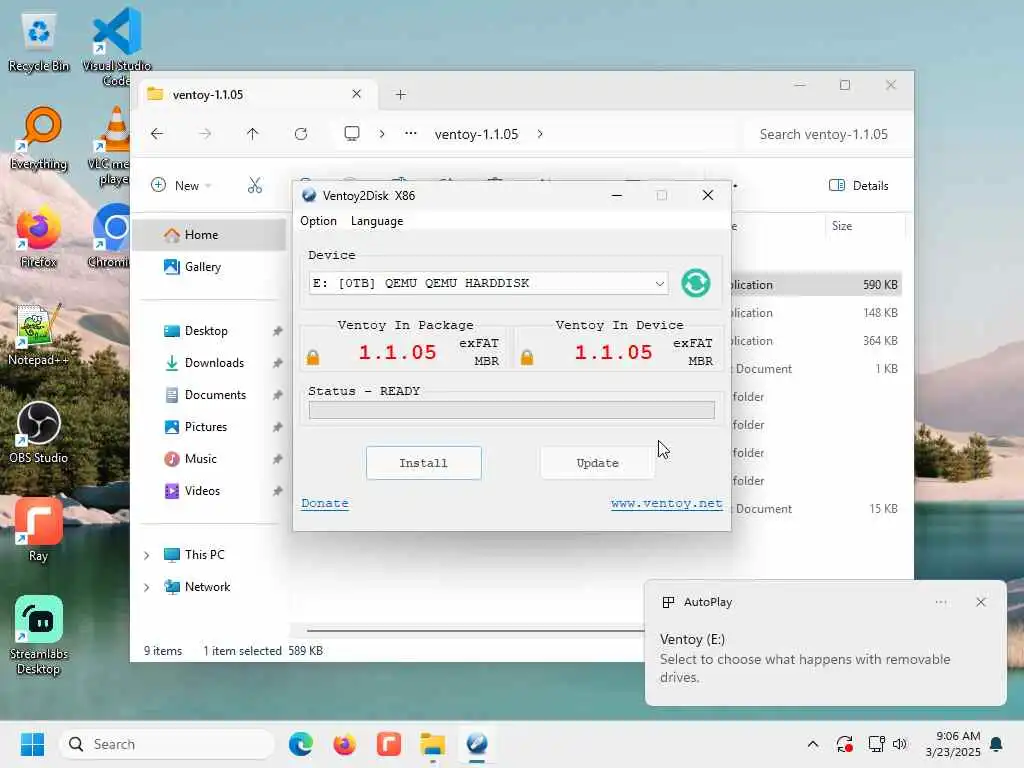The image size is (1024, 768).
Task: Select Home in the navigation pane
Action: (210, 235)
